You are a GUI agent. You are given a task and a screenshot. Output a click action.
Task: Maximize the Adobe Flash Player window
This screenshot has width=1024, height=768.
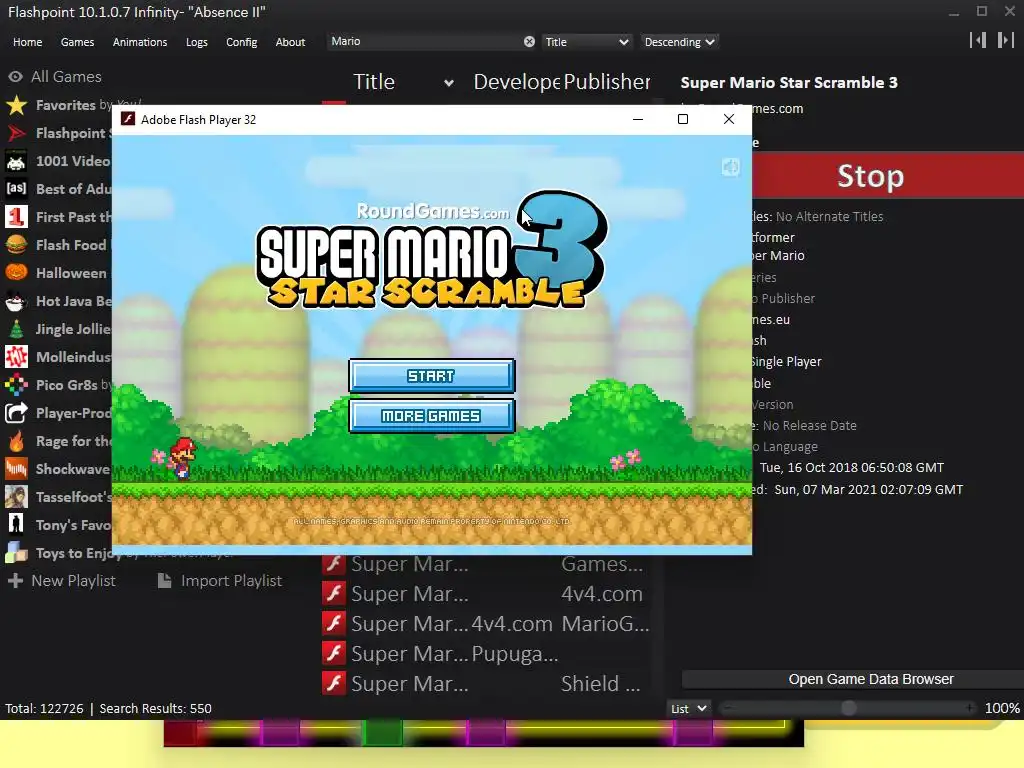[683, 120]
